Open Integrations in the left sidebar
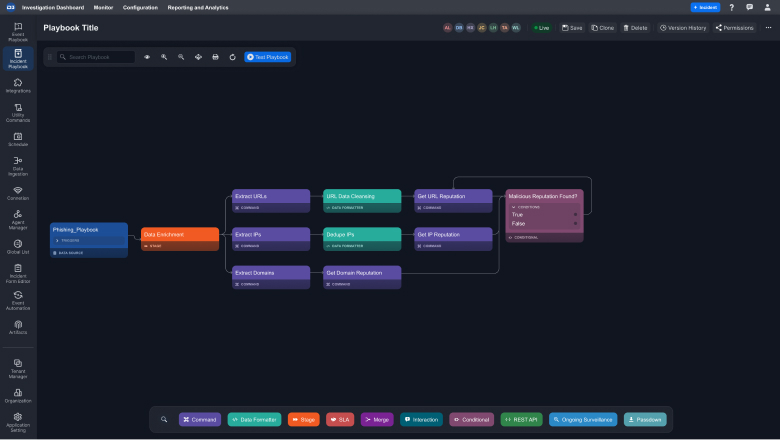This screenshot has height=440, width=780. (18, 85)
